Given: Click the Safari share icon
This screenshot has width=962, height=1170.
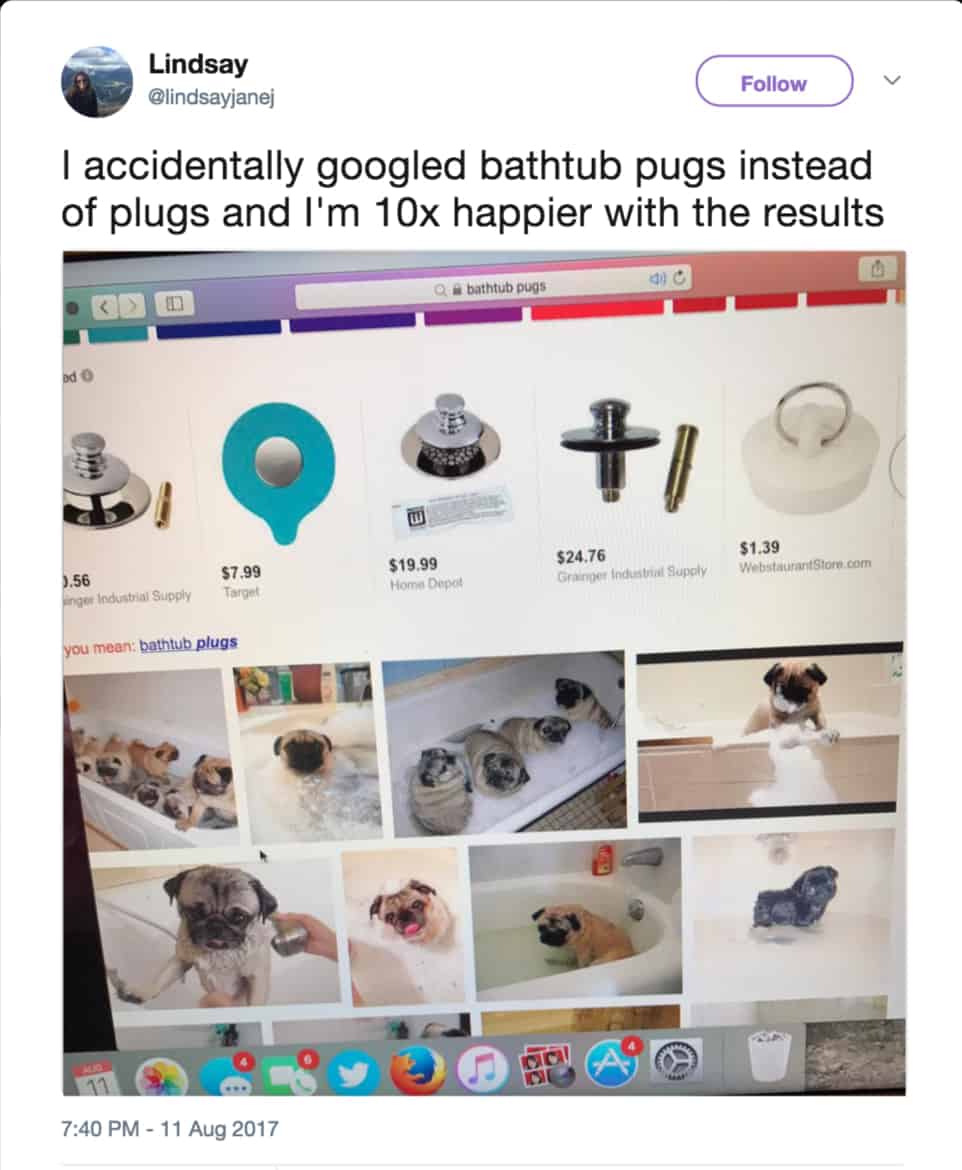Looking at the screenshot, I should (878, 268).
